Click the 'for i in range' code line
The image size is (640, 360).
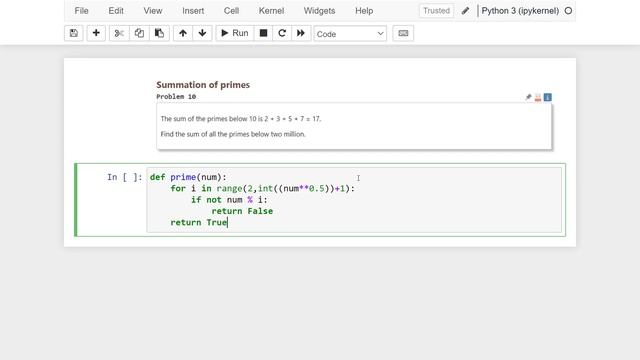pyautogui.click(x=262, y=189)
